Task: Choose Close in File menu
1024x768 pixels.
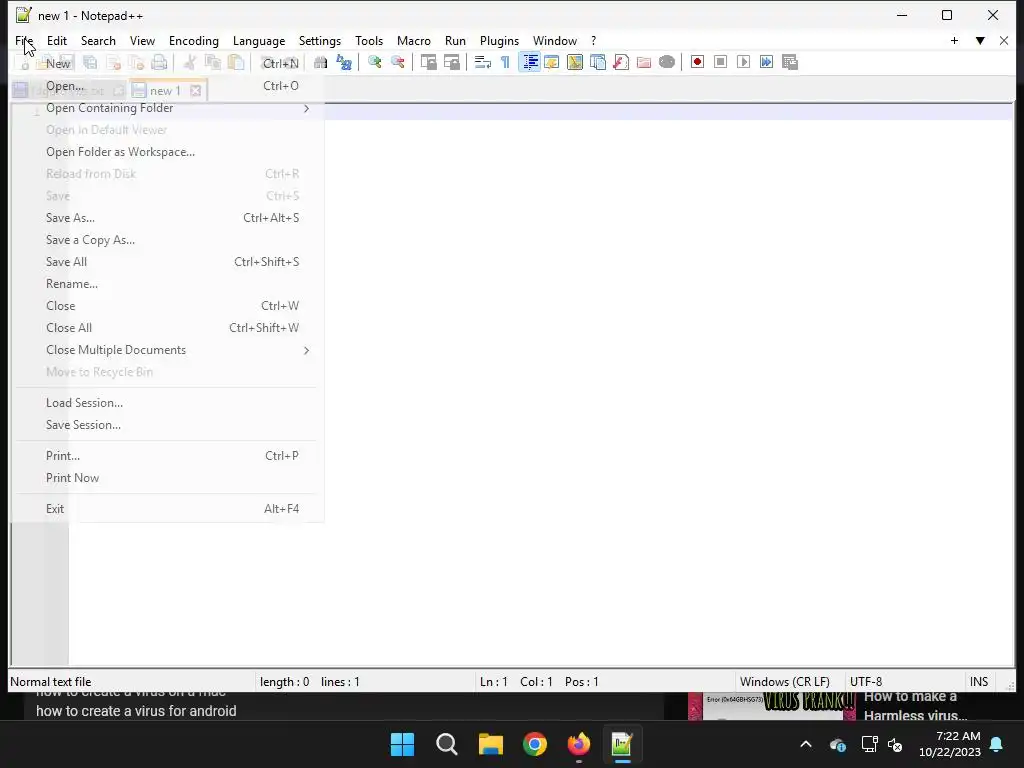Action: [166, 306]
